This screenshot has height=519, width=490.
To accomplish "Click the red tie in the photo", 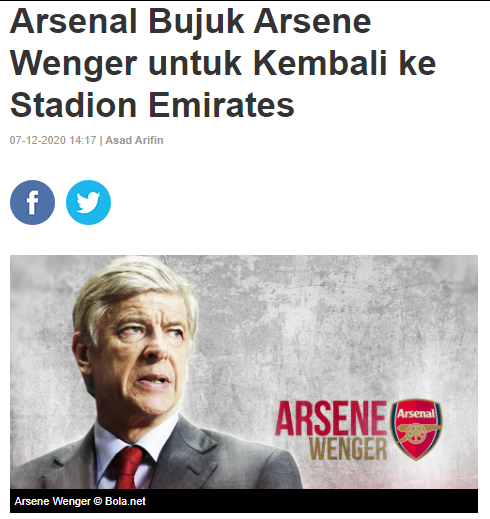I will [x=128, y=467].
